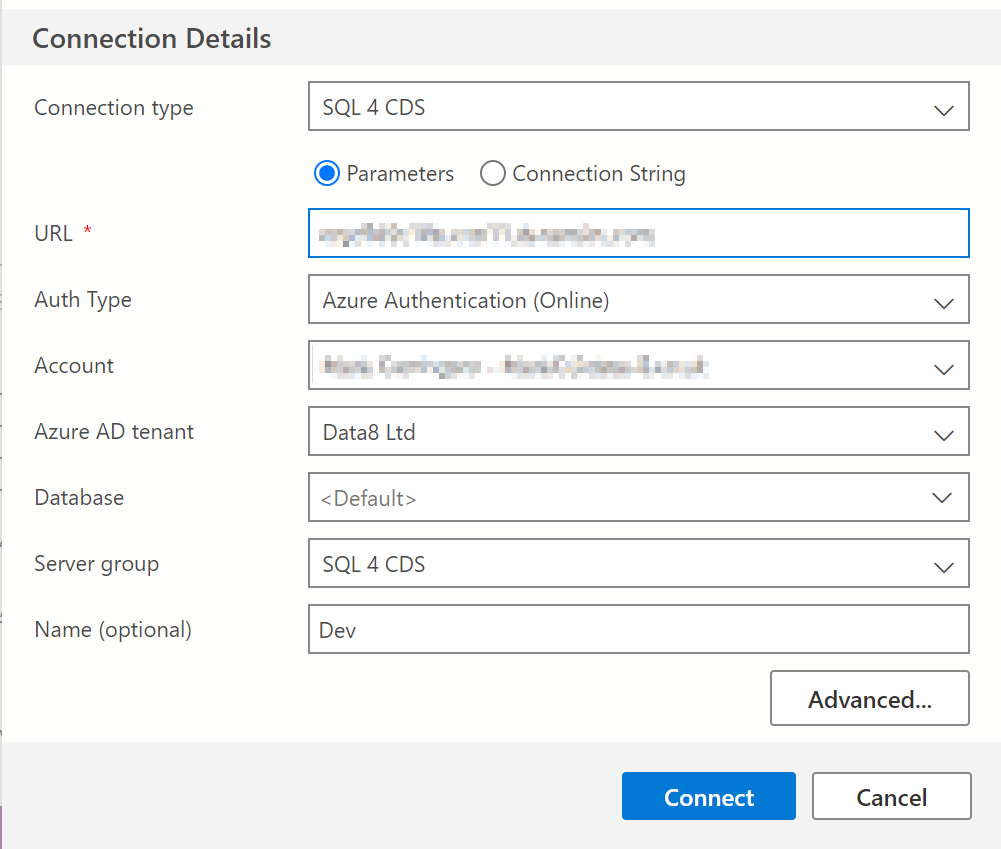This screenshot has width=1001, height=849.
Task: Click the URL field label
Action: pos(54,234)
